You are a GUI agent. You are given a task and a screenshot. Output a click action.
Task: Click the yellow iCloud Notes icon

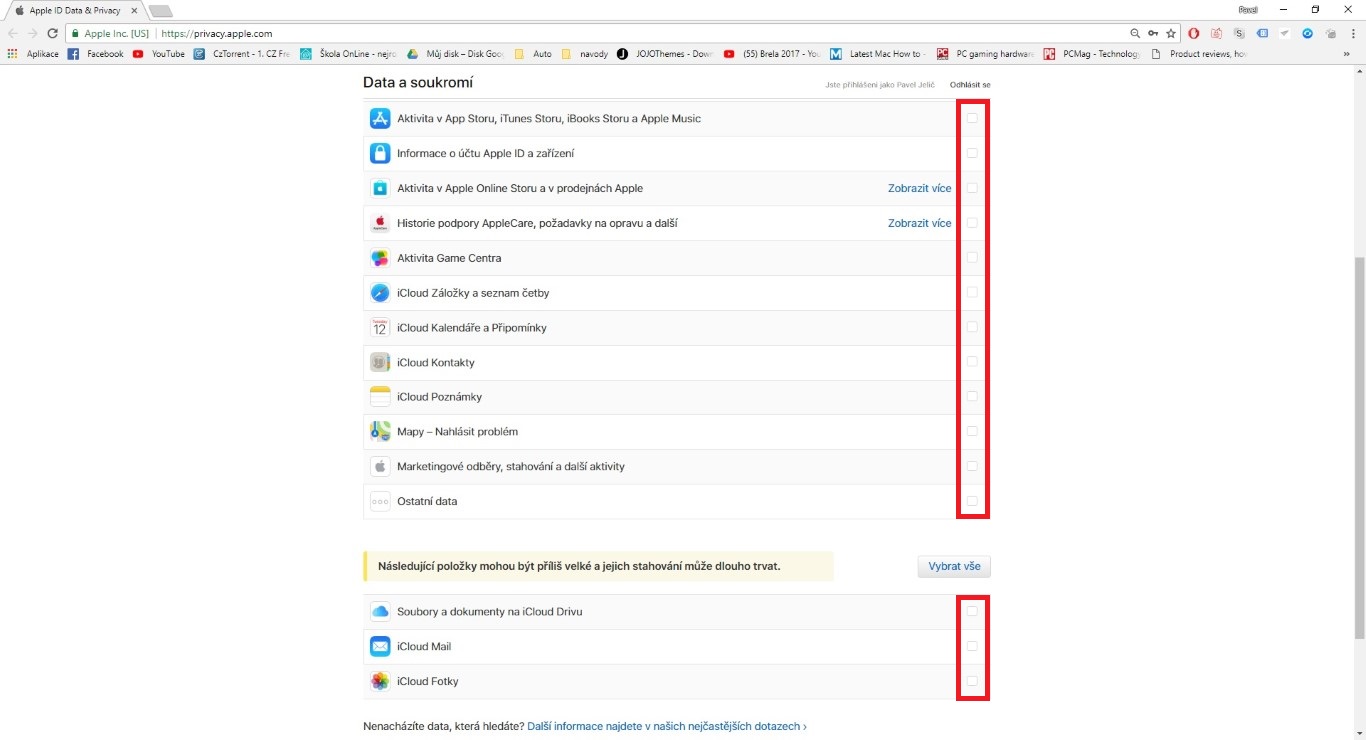(380, 397)
